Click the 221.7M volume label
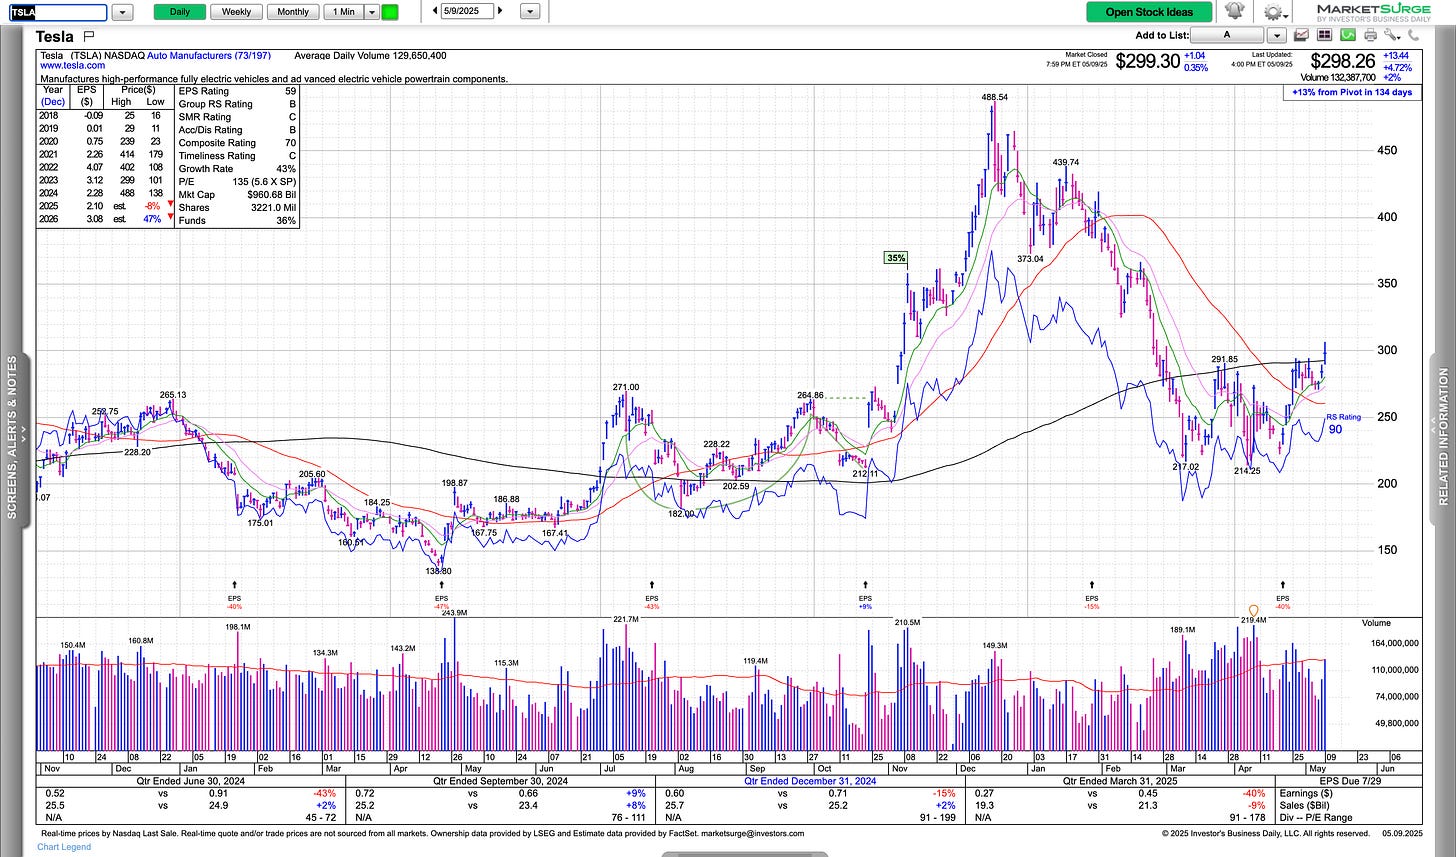 (626, 620)
